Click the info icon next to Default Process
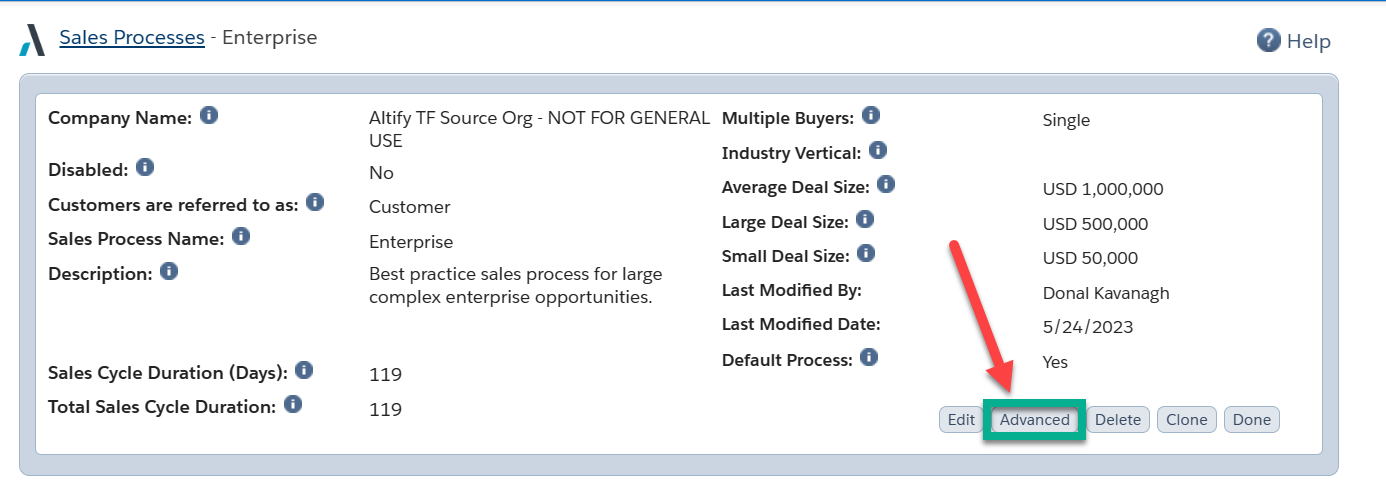The width and height of the screenshot is (1386, 484). (x=869, y=357)
